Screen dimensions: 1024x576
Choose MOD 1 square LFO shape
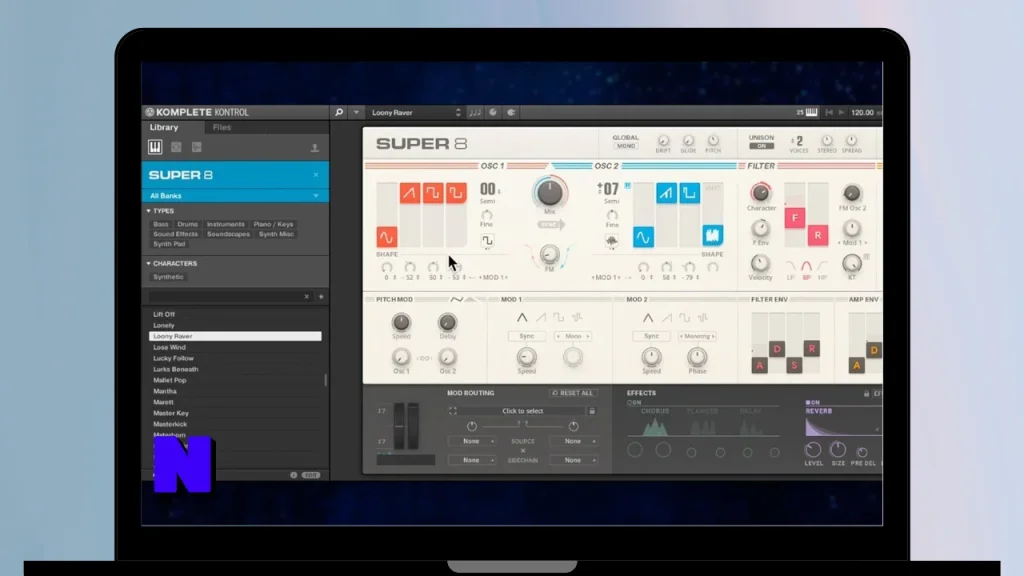point(558,318)
